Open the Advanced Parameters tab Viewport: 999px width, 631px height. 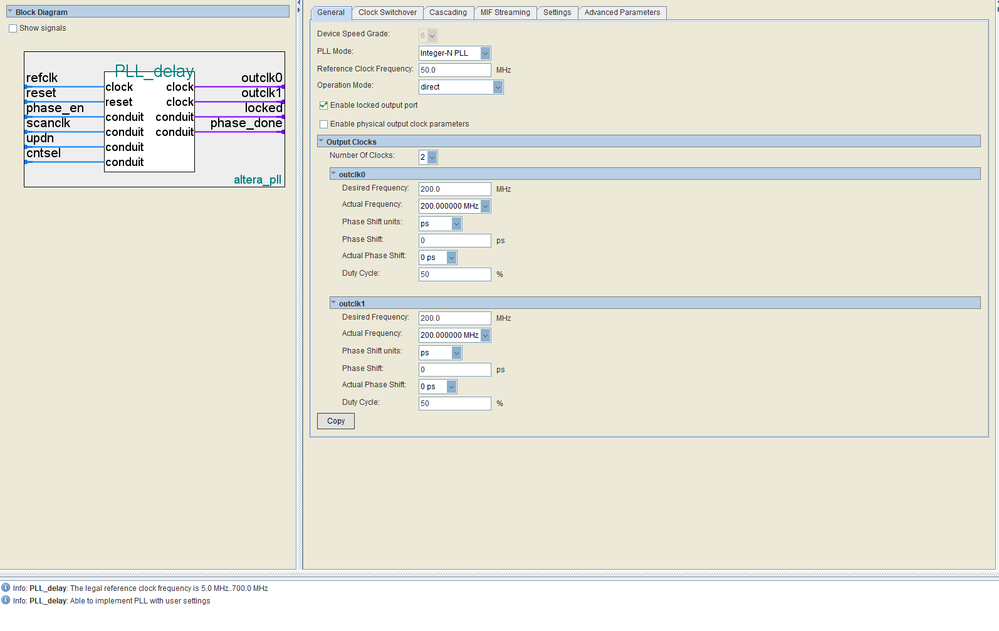click(x=621, y=13)
